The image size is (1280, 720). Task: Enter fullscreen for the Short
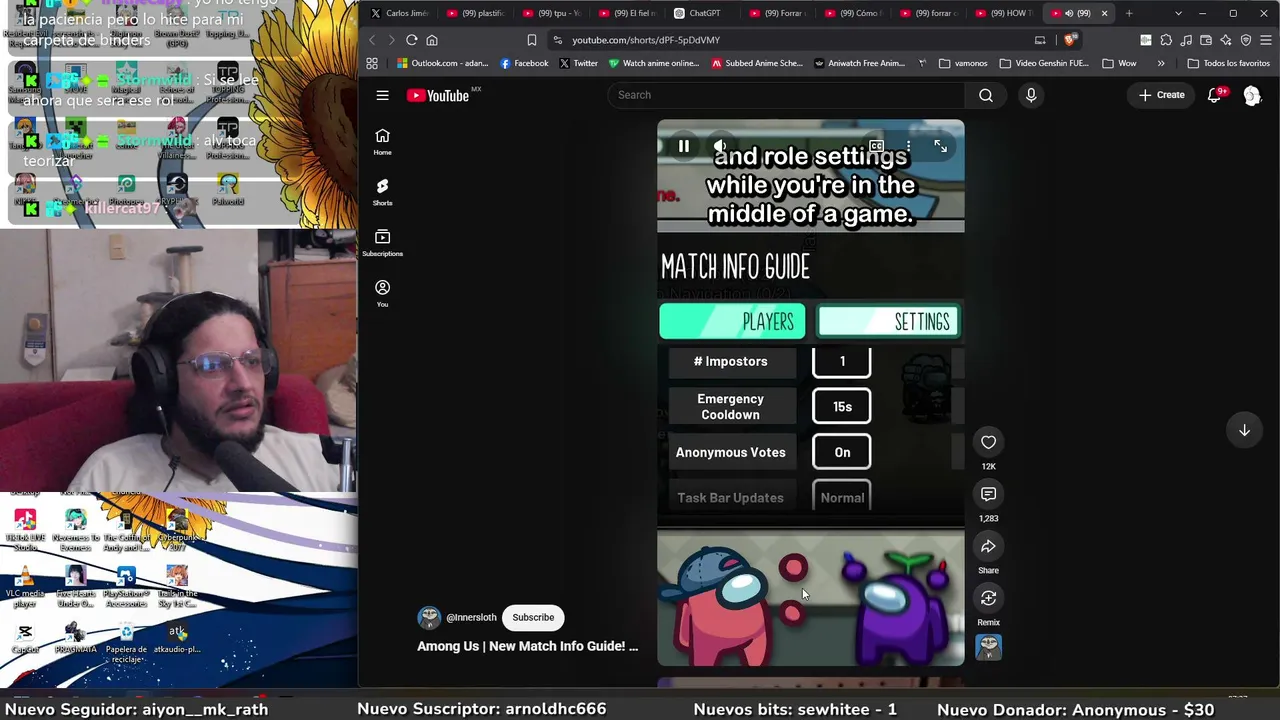pos(940,147)
